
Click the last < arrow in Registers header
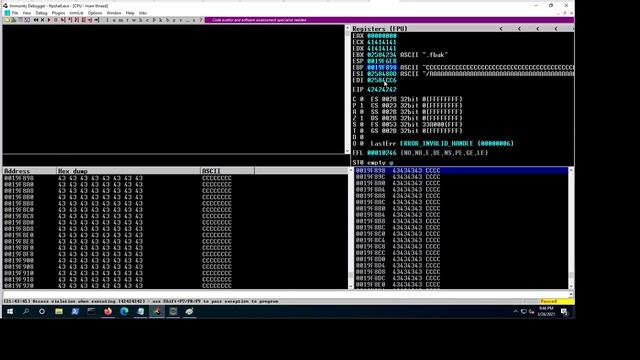pyautogui.click(x=556, y=29)
